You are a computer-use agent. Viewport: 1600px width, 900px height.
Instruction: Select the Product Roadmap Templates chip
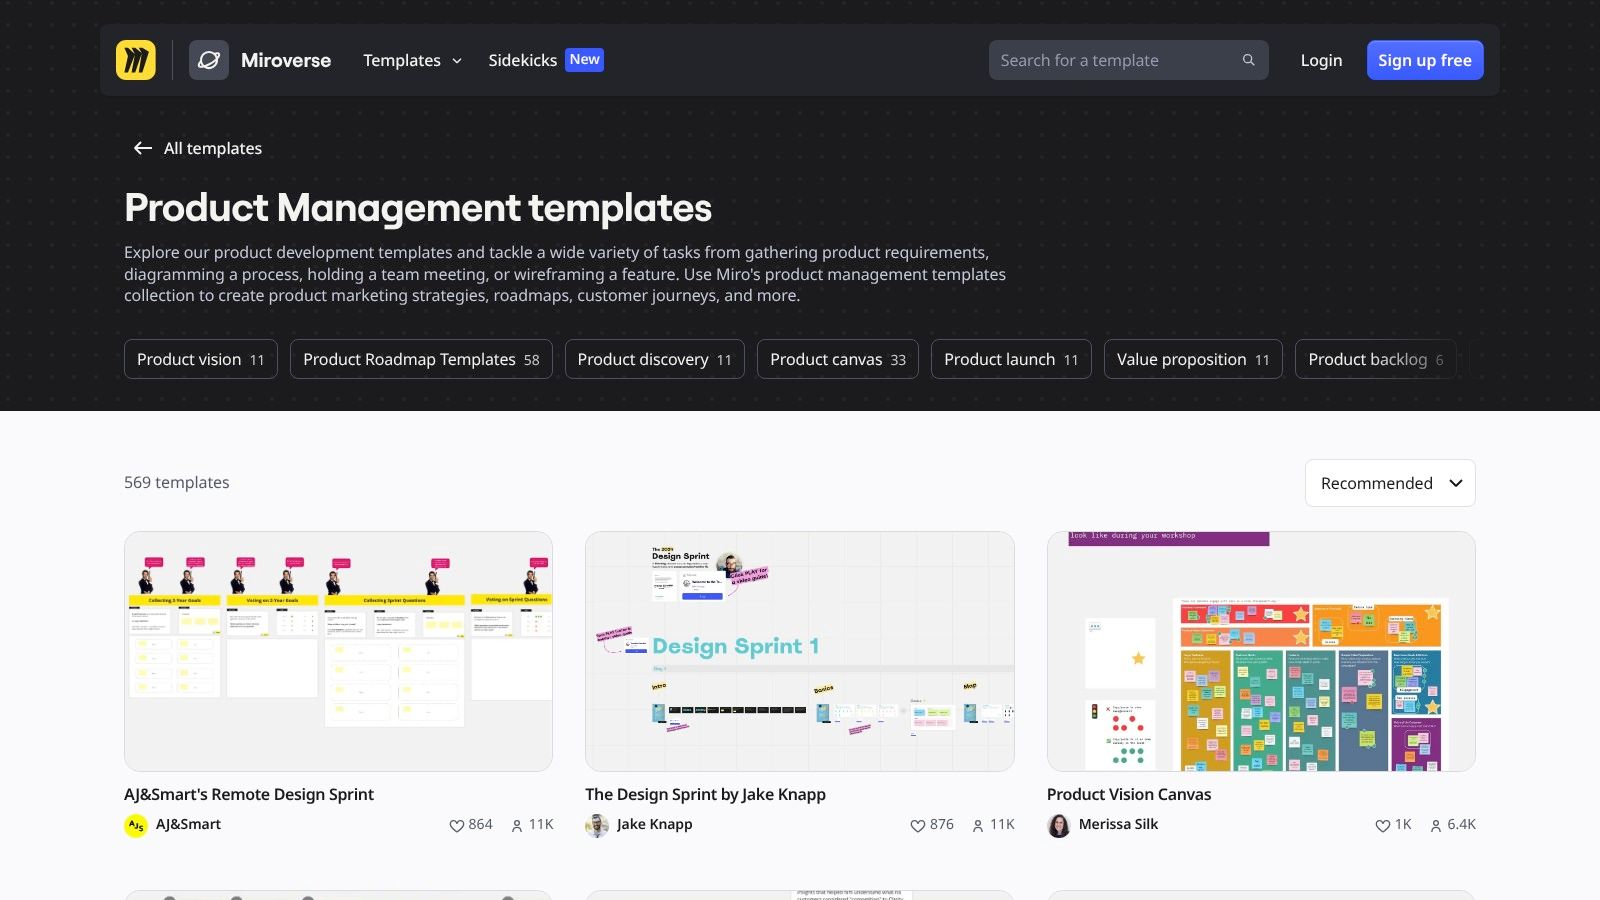[421, 359]
